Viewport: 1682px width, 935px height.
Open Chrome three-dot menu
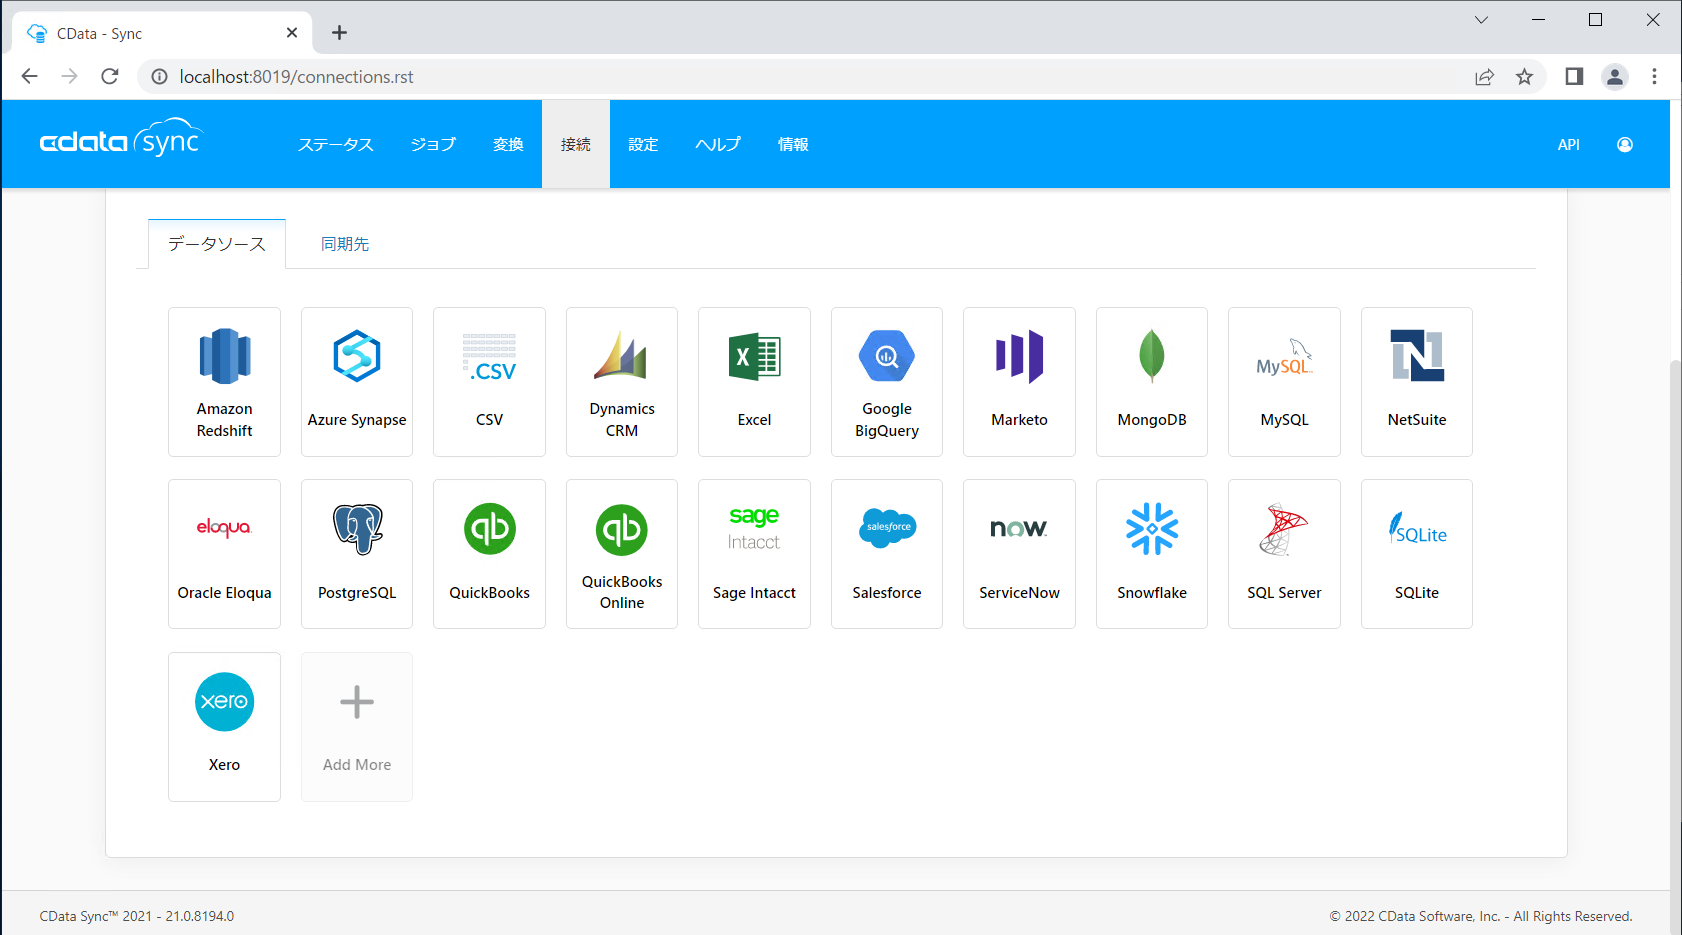[1654, 76]
